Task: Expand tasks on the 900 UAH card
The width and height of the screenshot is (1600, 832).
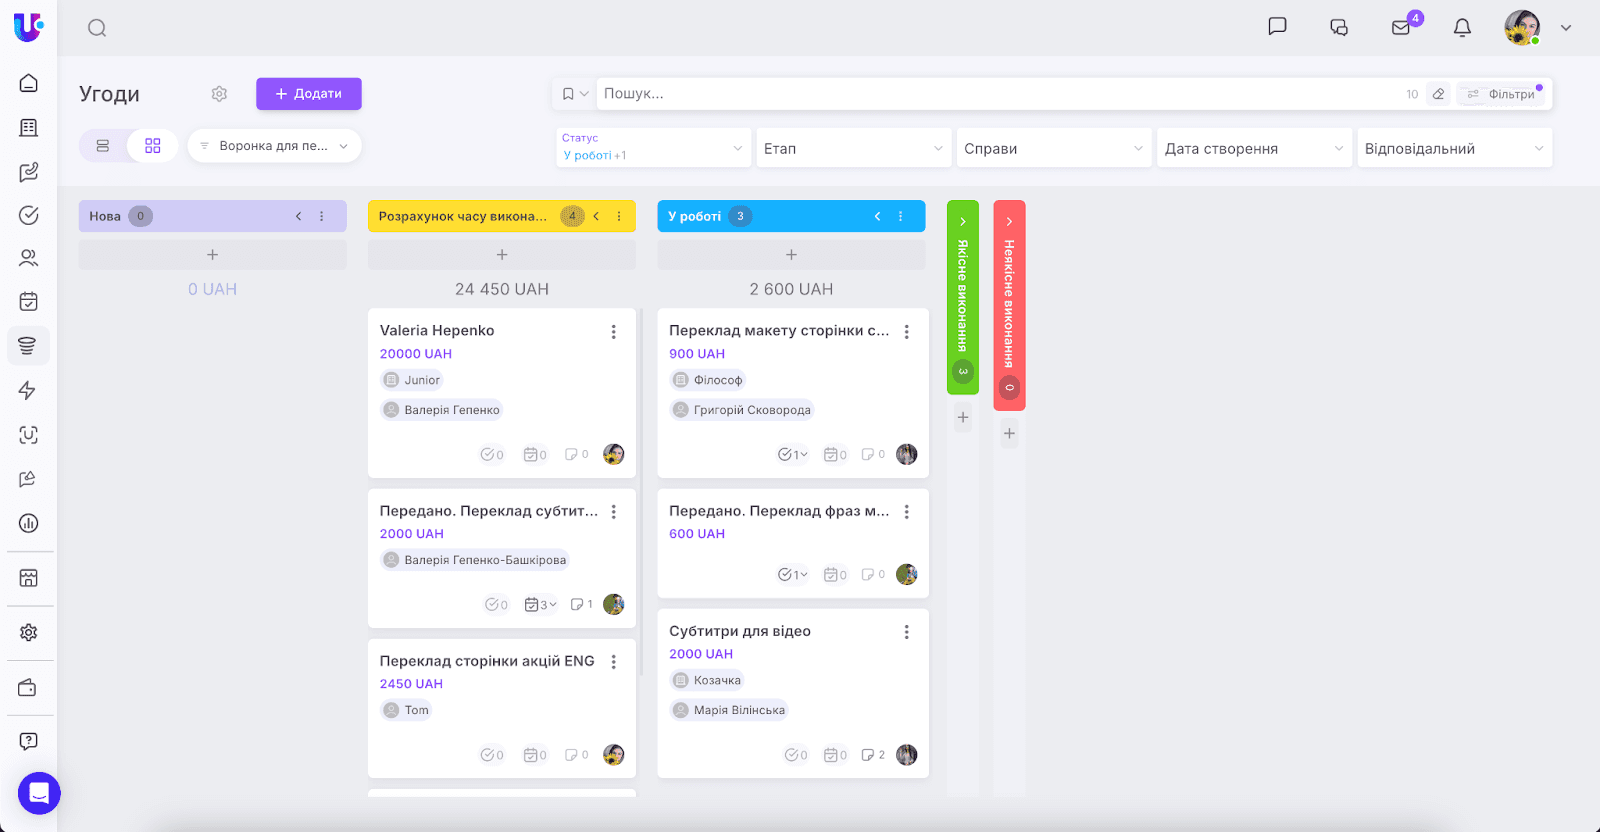Action: (793, 454)
